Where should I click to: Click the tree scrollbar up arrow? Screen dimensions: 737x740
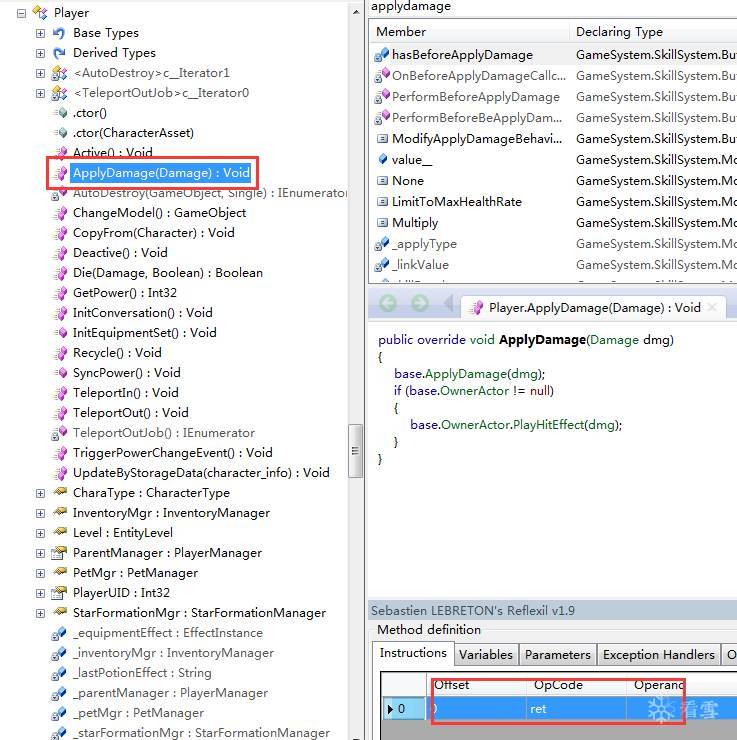tap(356, 12)
